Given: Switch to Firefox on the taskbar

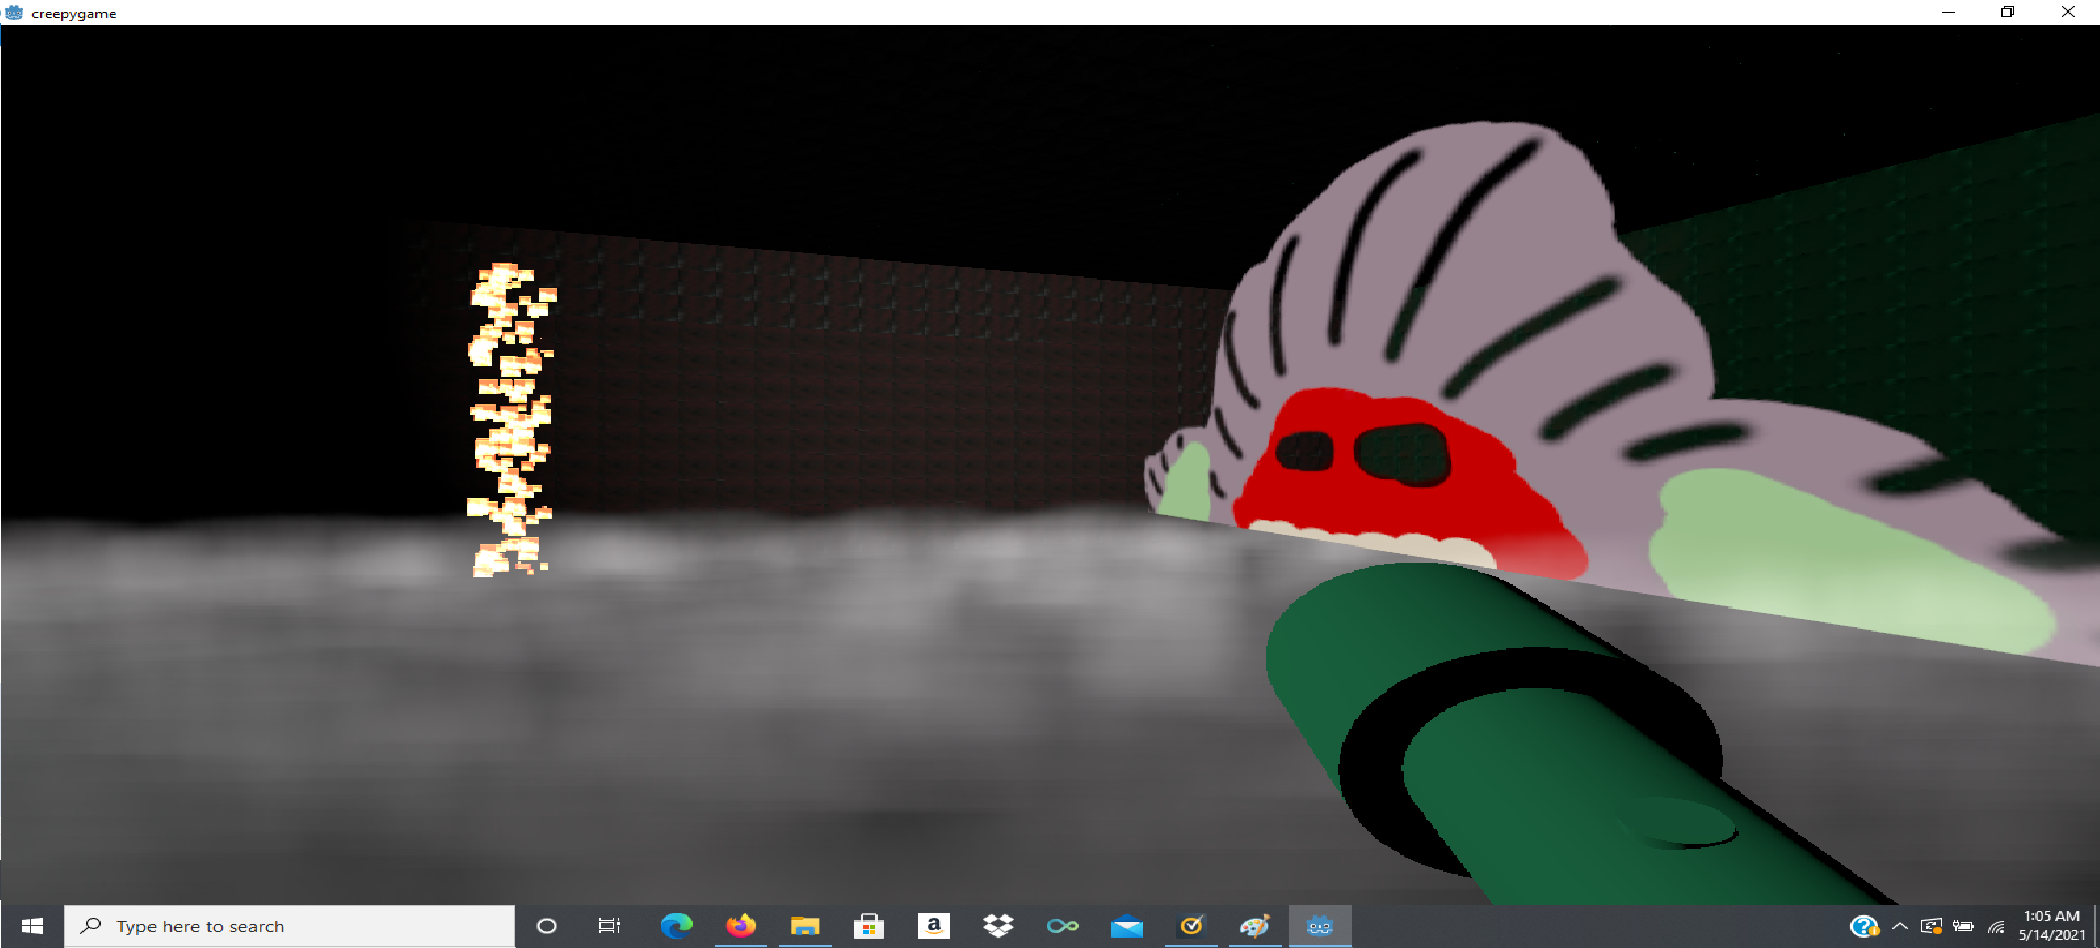Looking at the screenshot, I should (741, 926).
